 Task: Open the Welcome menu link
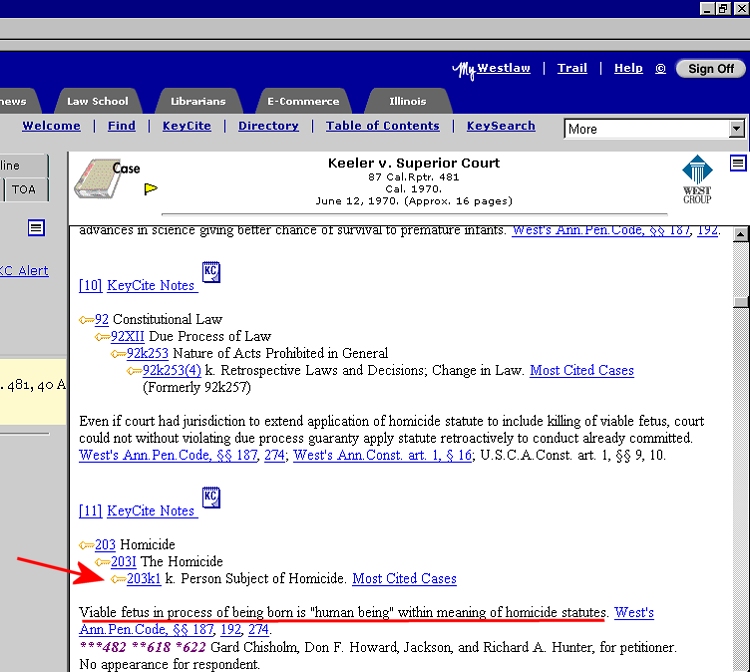(51, 126)
